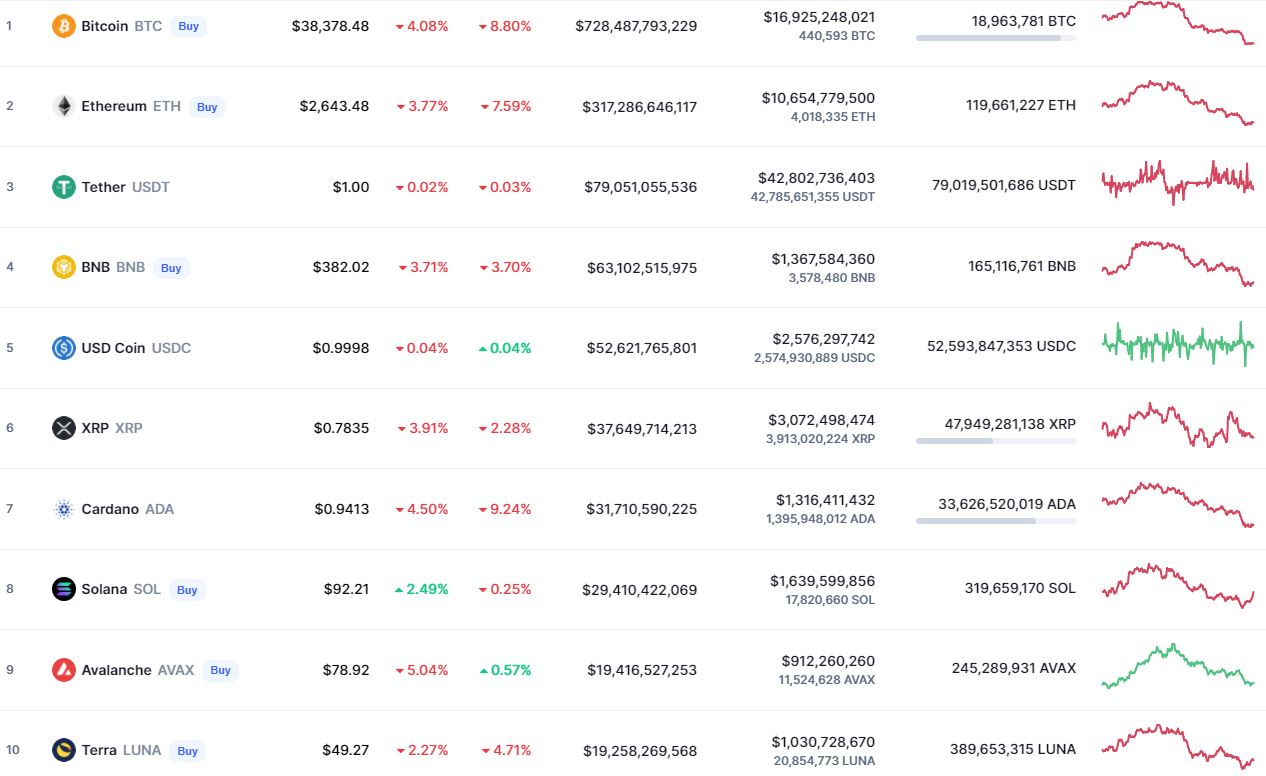Click Bitcoin's circulating supply progress bar
Viewport: 1266px width, 776px height.
[x=995, y=38]
